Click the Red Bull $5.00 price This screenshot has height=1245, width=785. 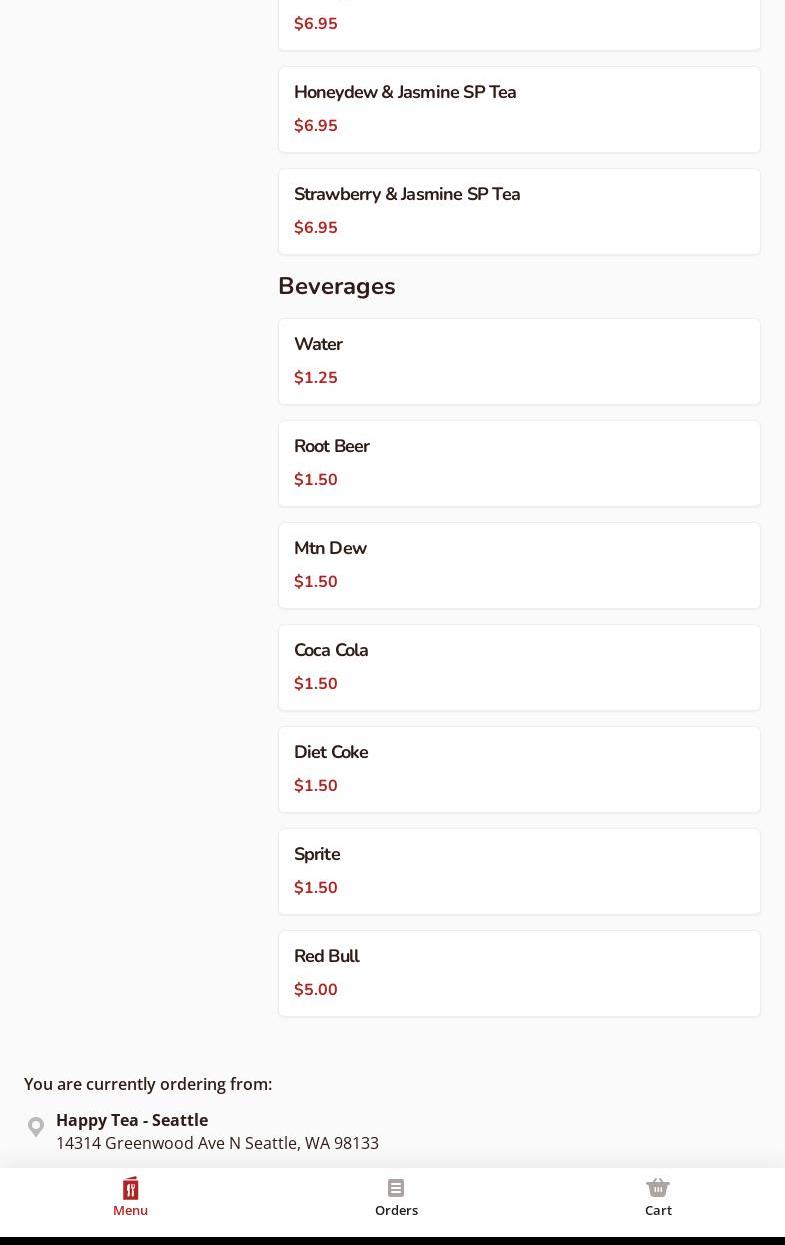(x=316, y=990)
